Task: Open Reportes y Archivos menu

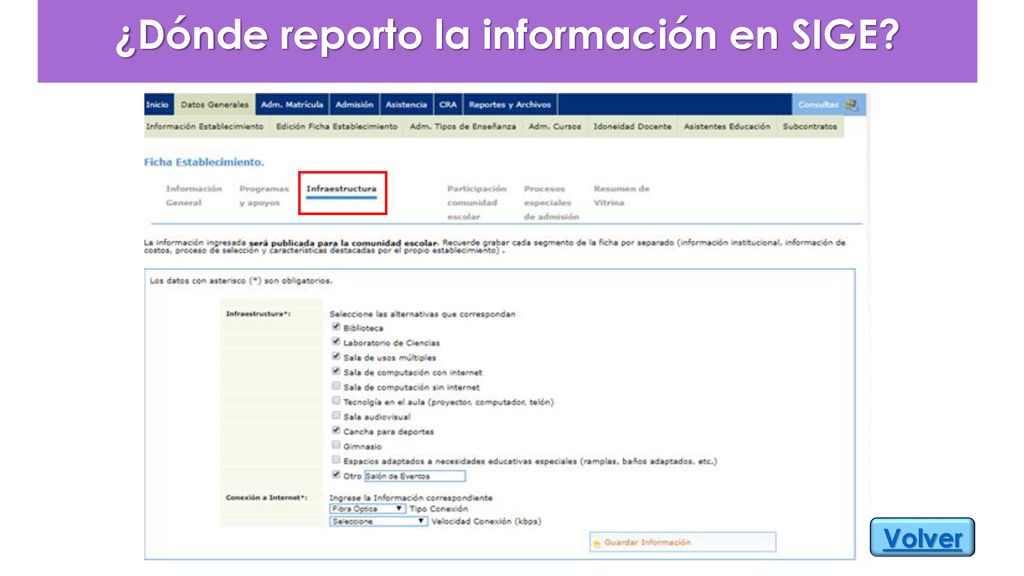Action: [510, 104]
